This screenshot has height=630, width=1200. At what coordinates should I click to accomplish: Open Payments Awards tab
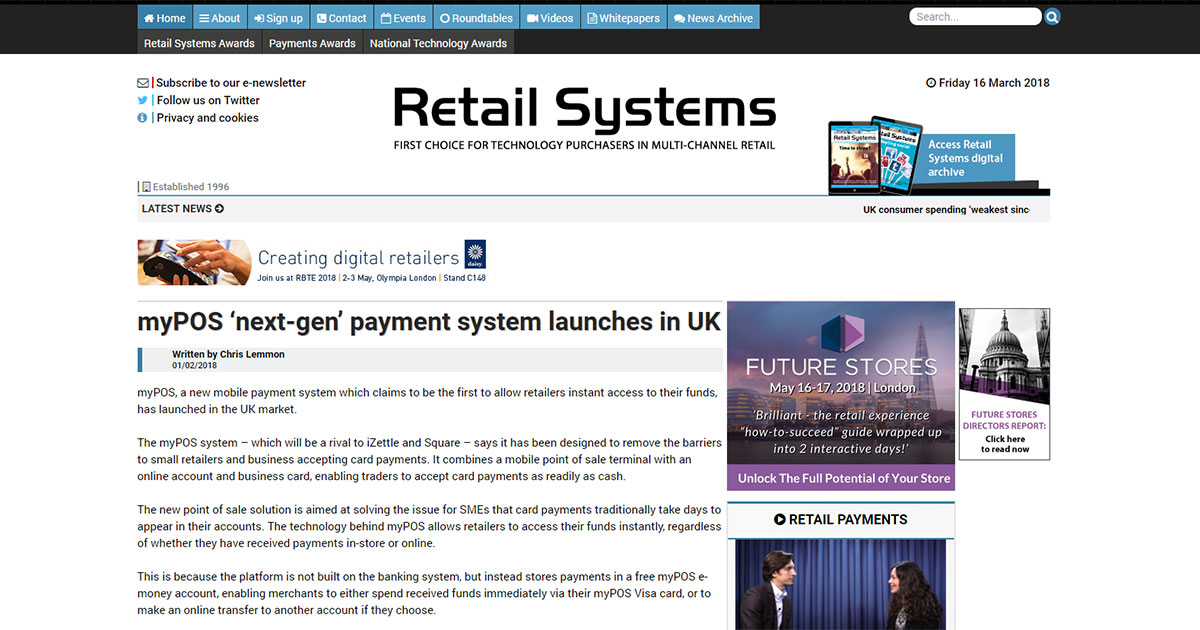click(x=312, y=43)
